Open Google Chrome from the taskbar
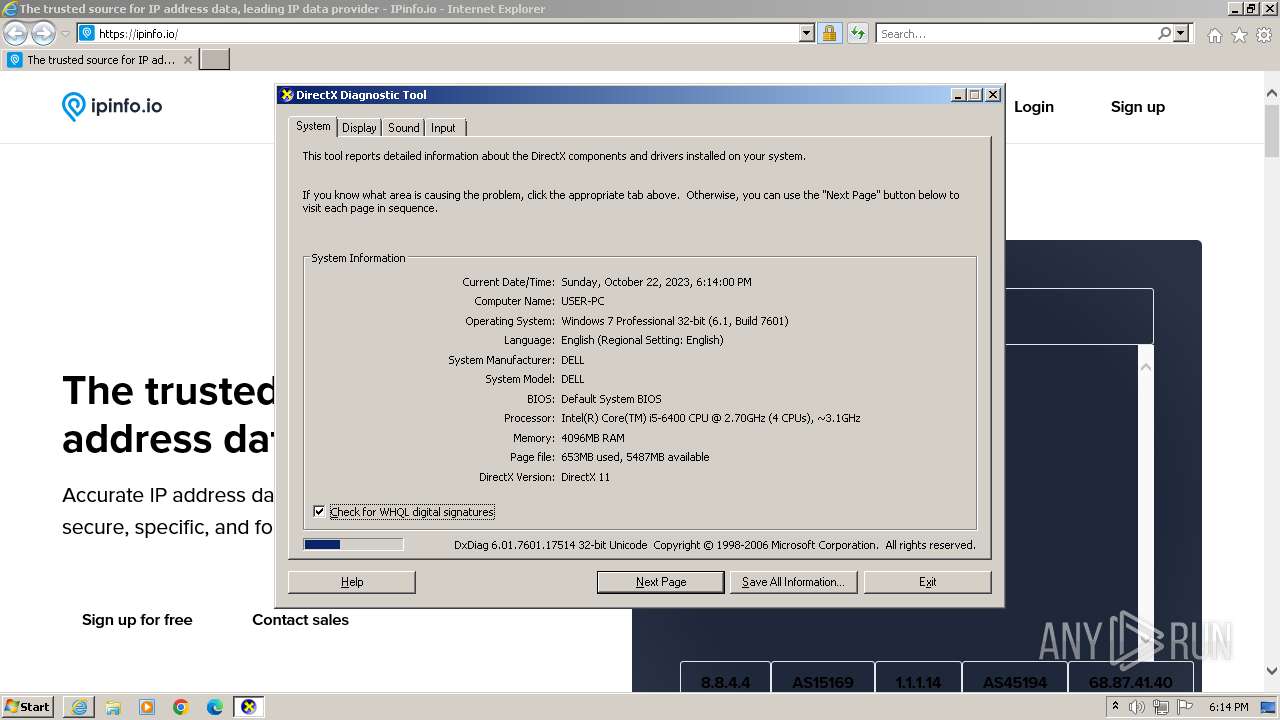Screen dimensions: 1280x720 pos(181,707)
